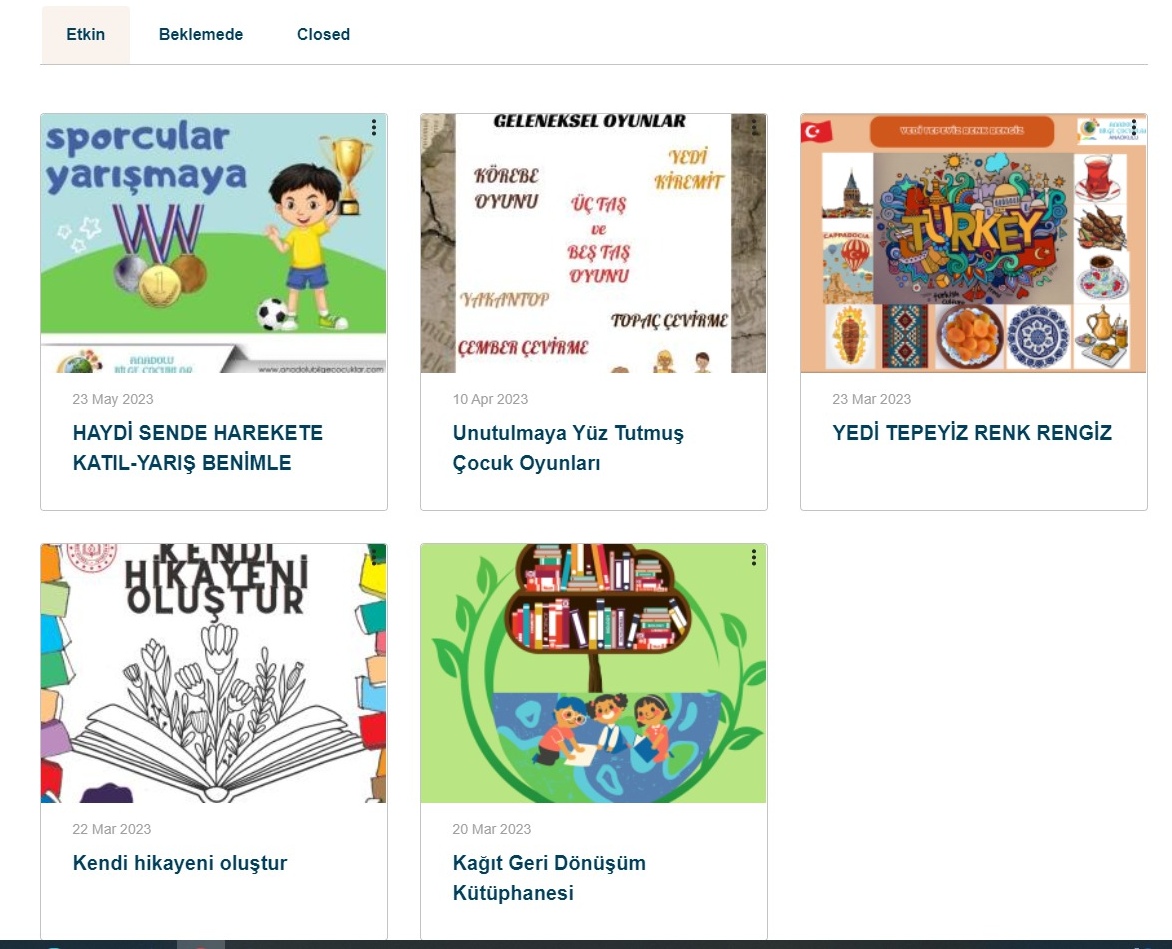Viewport: 1172px width, 949px height.
Task: Open Kağıt Geri Dönüşüm Kütüphanesi title link
Action: (549, 878)
